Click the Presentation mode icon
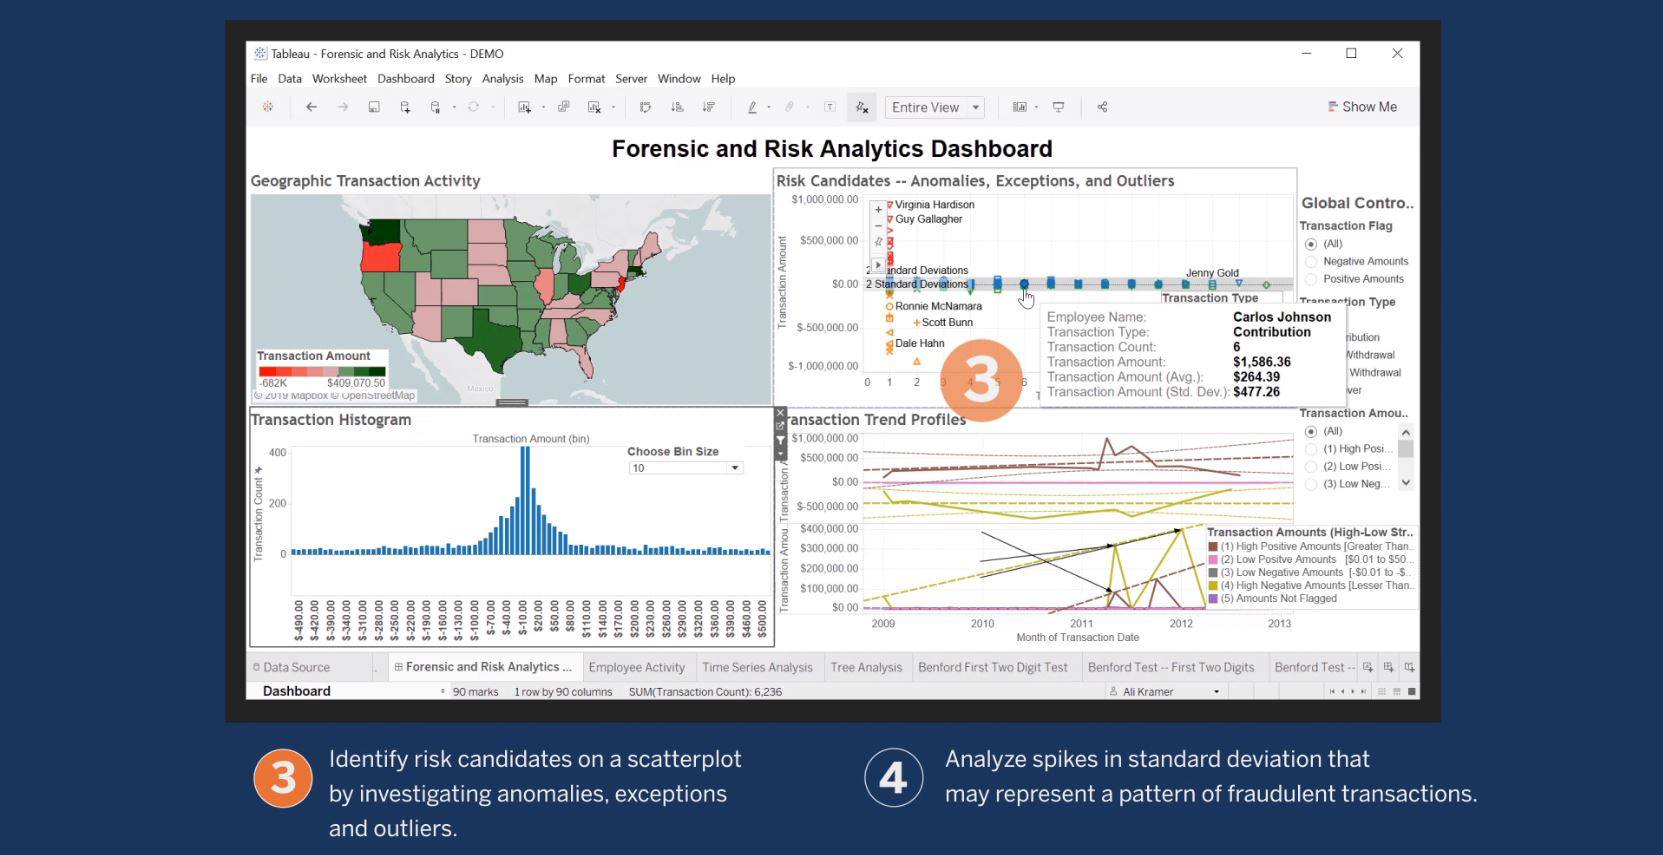 (x=1058, y=107)
